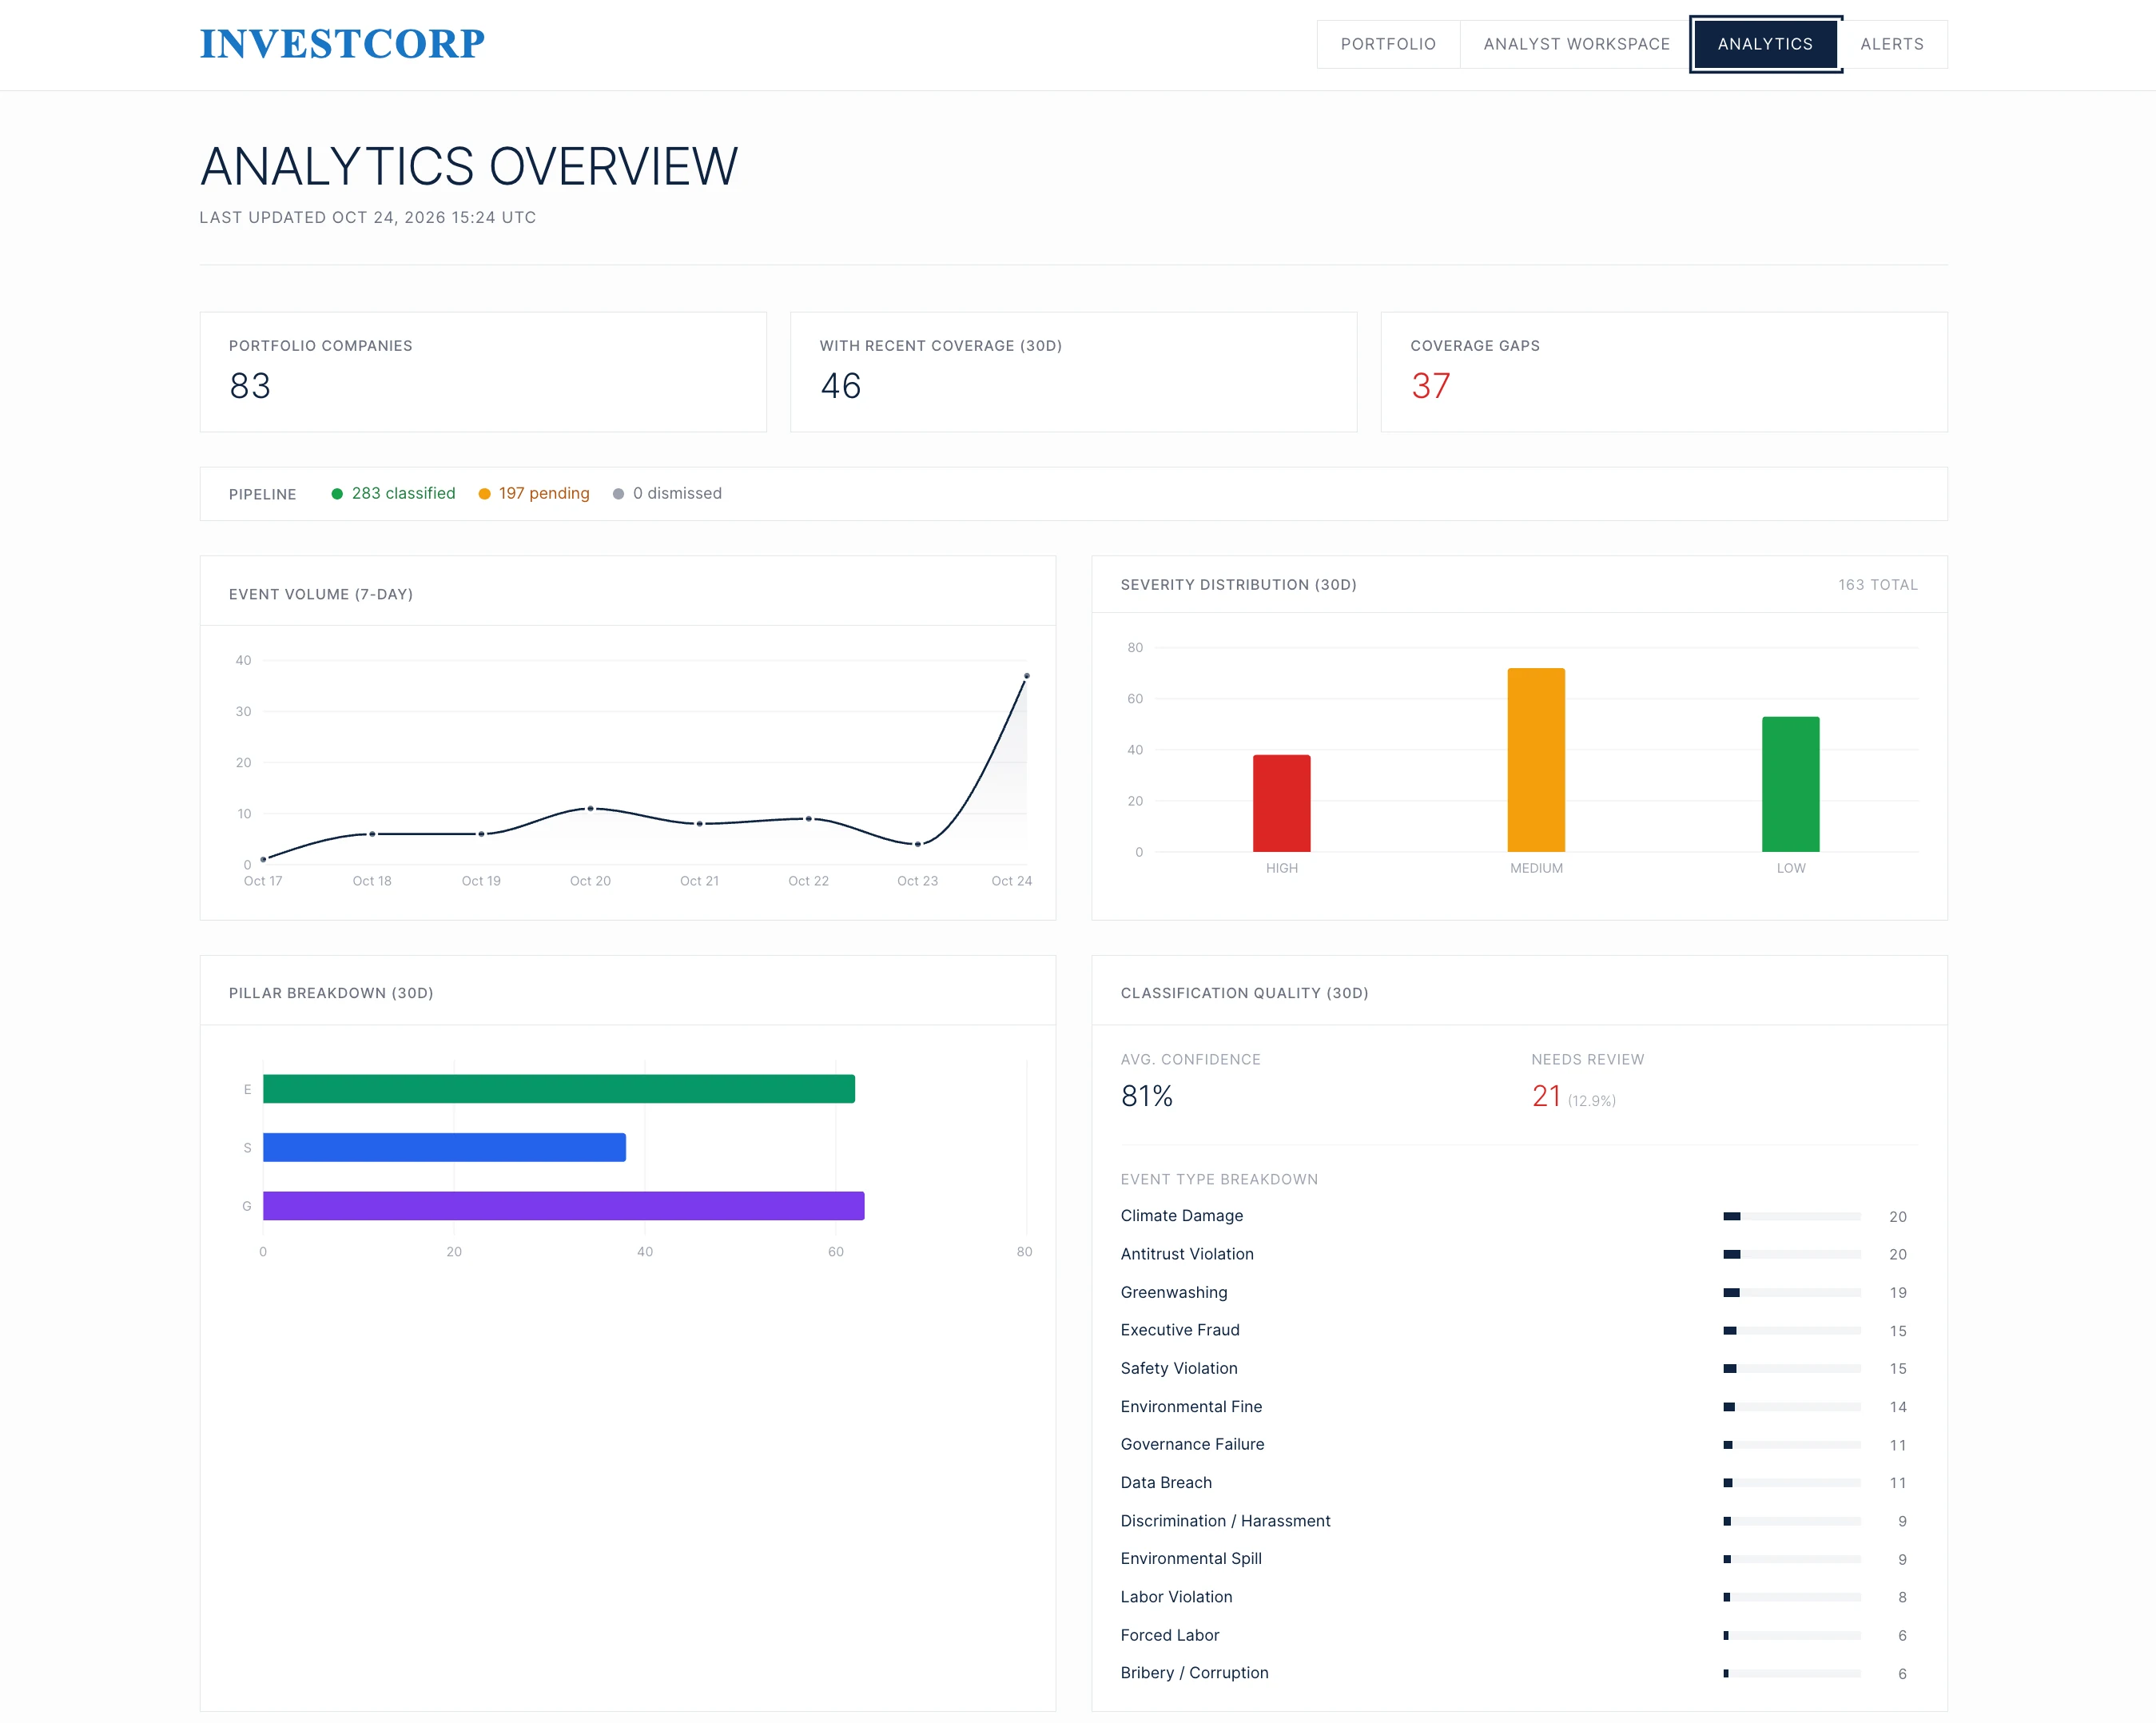2156x1723 pixels.
Task: Click the Oct 18 data point
Action: 372,834
